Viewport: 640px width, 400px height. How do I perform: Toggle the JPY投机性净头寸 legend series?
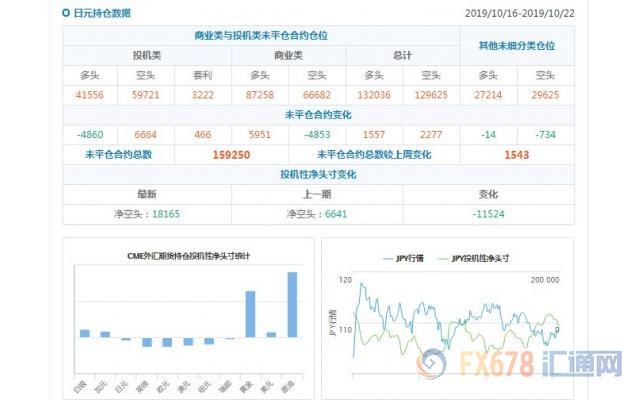[473, 258]
